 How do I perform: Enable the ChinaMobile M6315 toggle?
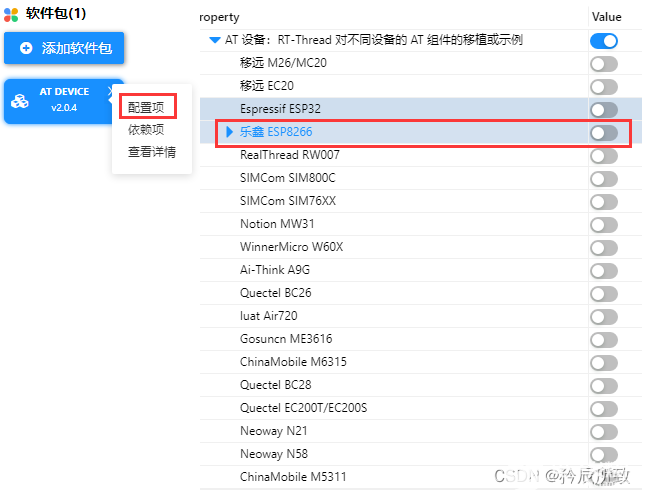tap(604, 363)
